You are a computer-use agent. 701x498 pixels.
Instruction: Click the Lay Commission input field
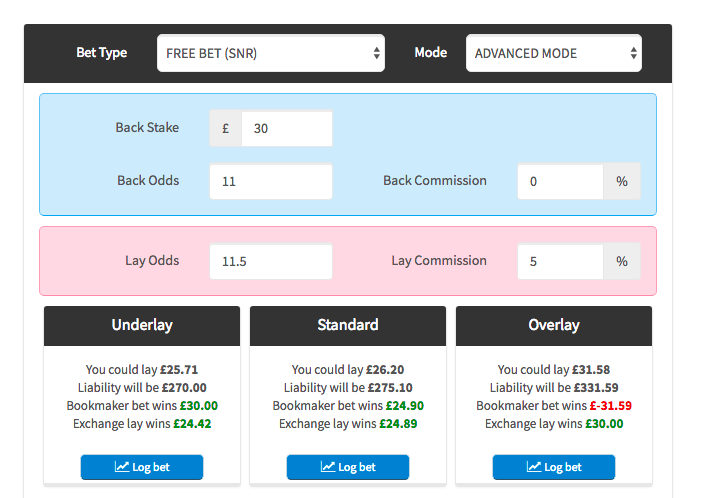pyautogui.click(x=560, y=261)
